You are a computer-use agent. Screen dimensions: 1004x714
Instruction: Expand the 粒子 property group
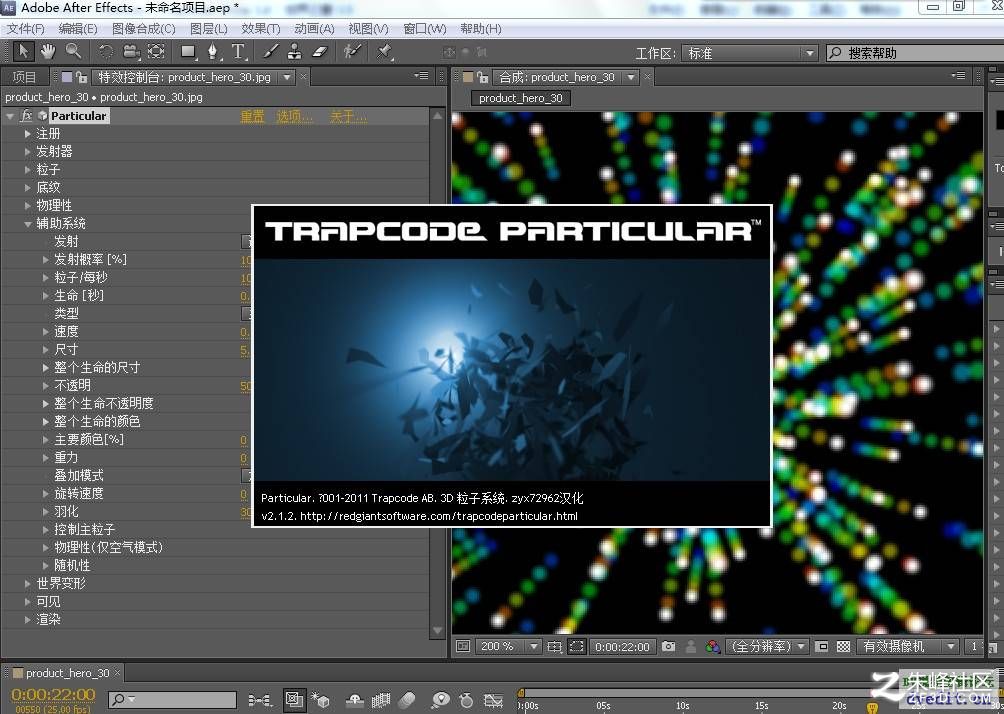[28, 170]
